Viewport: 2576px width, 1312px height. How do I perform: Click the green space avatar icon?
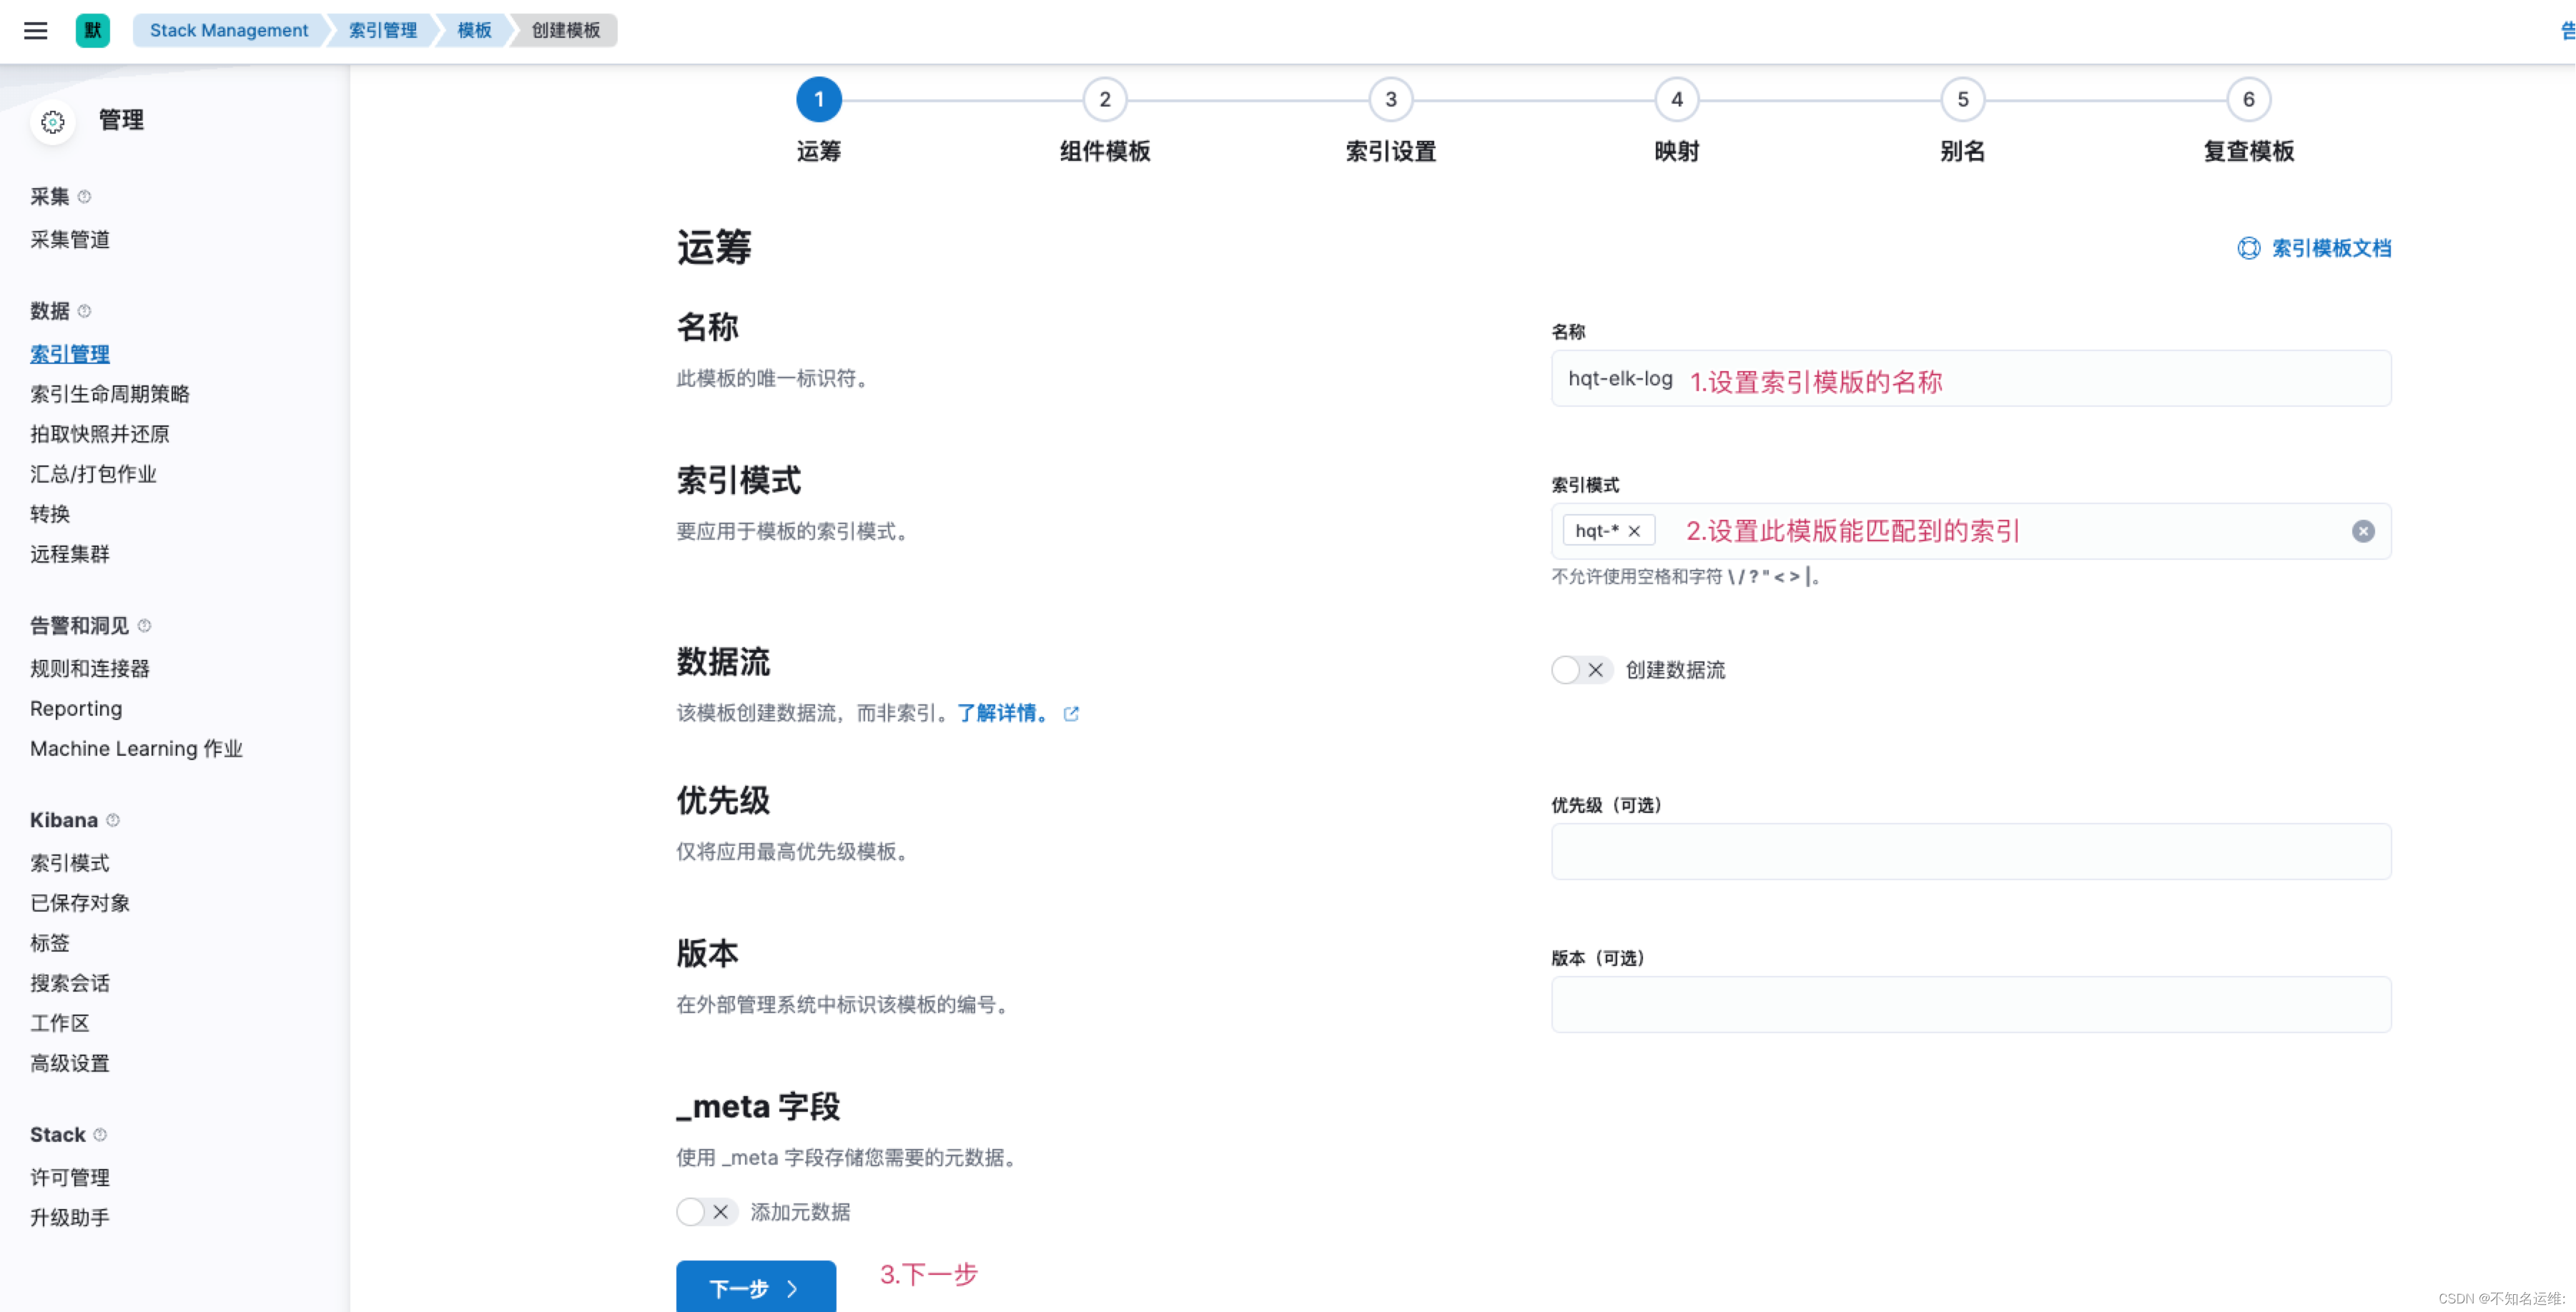coord(93,30)
